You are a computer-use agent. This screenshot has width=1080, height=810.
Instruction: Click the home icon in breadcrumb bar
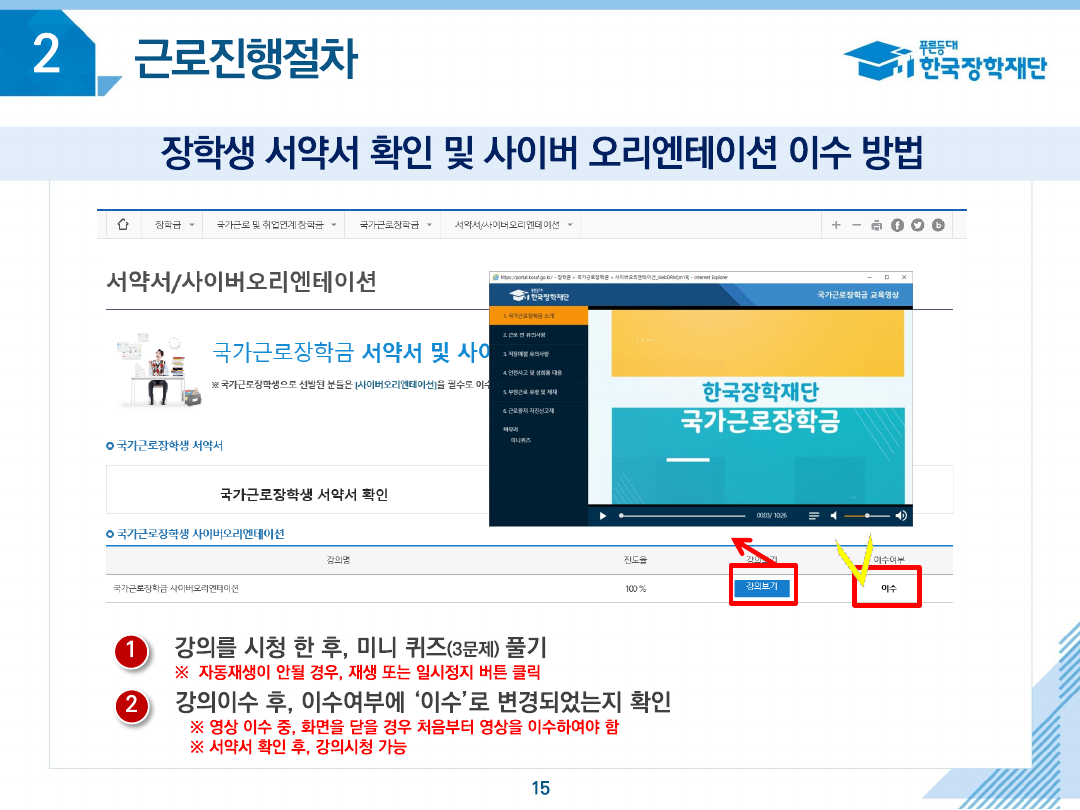coord(123,225)
